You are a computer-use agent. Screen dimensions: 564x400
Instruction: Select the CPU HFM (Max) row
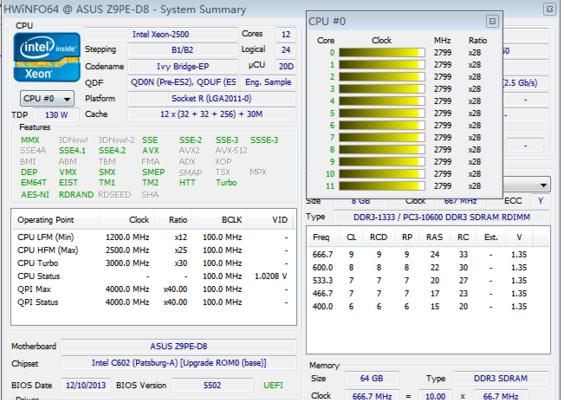[153, 250]
